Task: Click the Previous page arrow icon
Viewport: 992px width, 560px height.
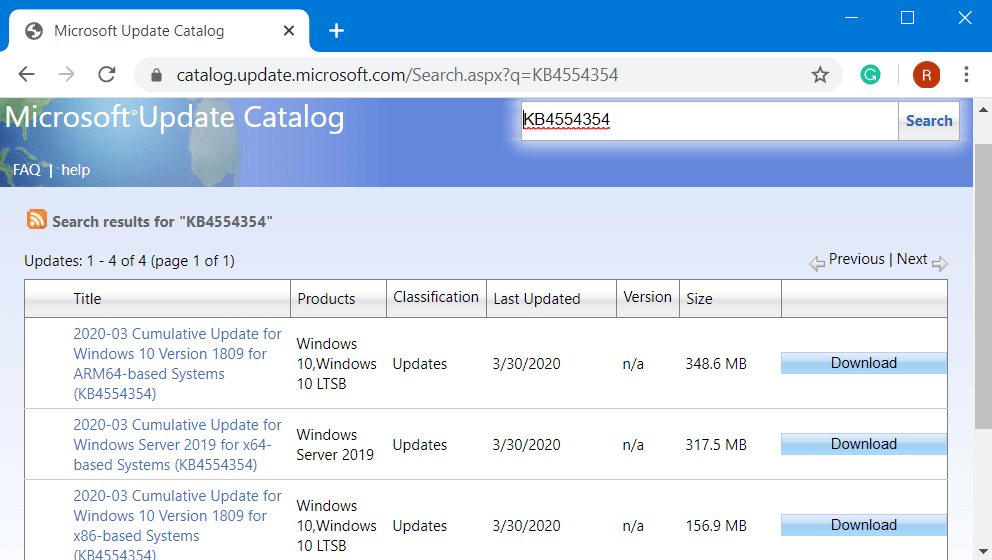Action: click(817, 263)
